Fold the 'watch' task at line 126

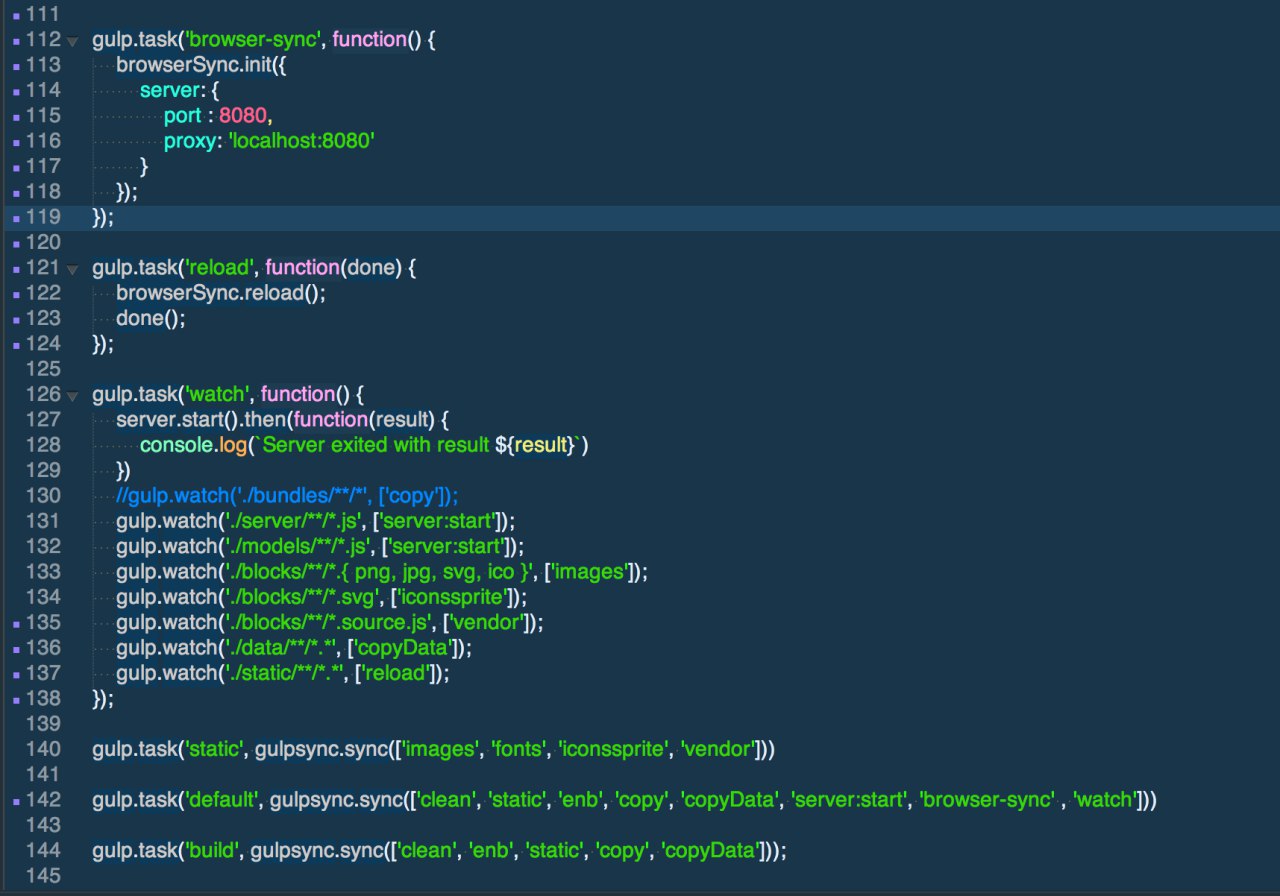tap(72, 396)
